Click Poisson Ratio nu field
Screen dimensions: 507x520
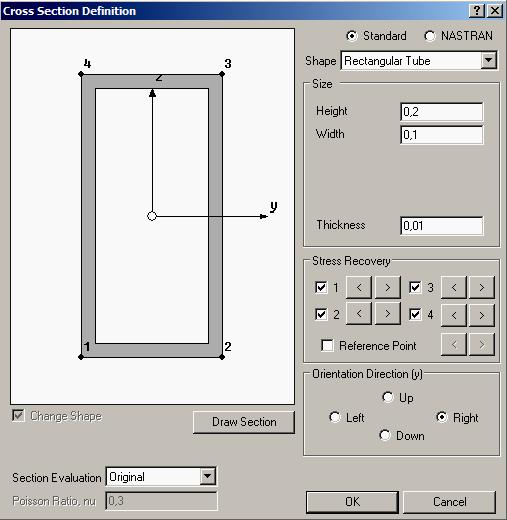[161, 501]
